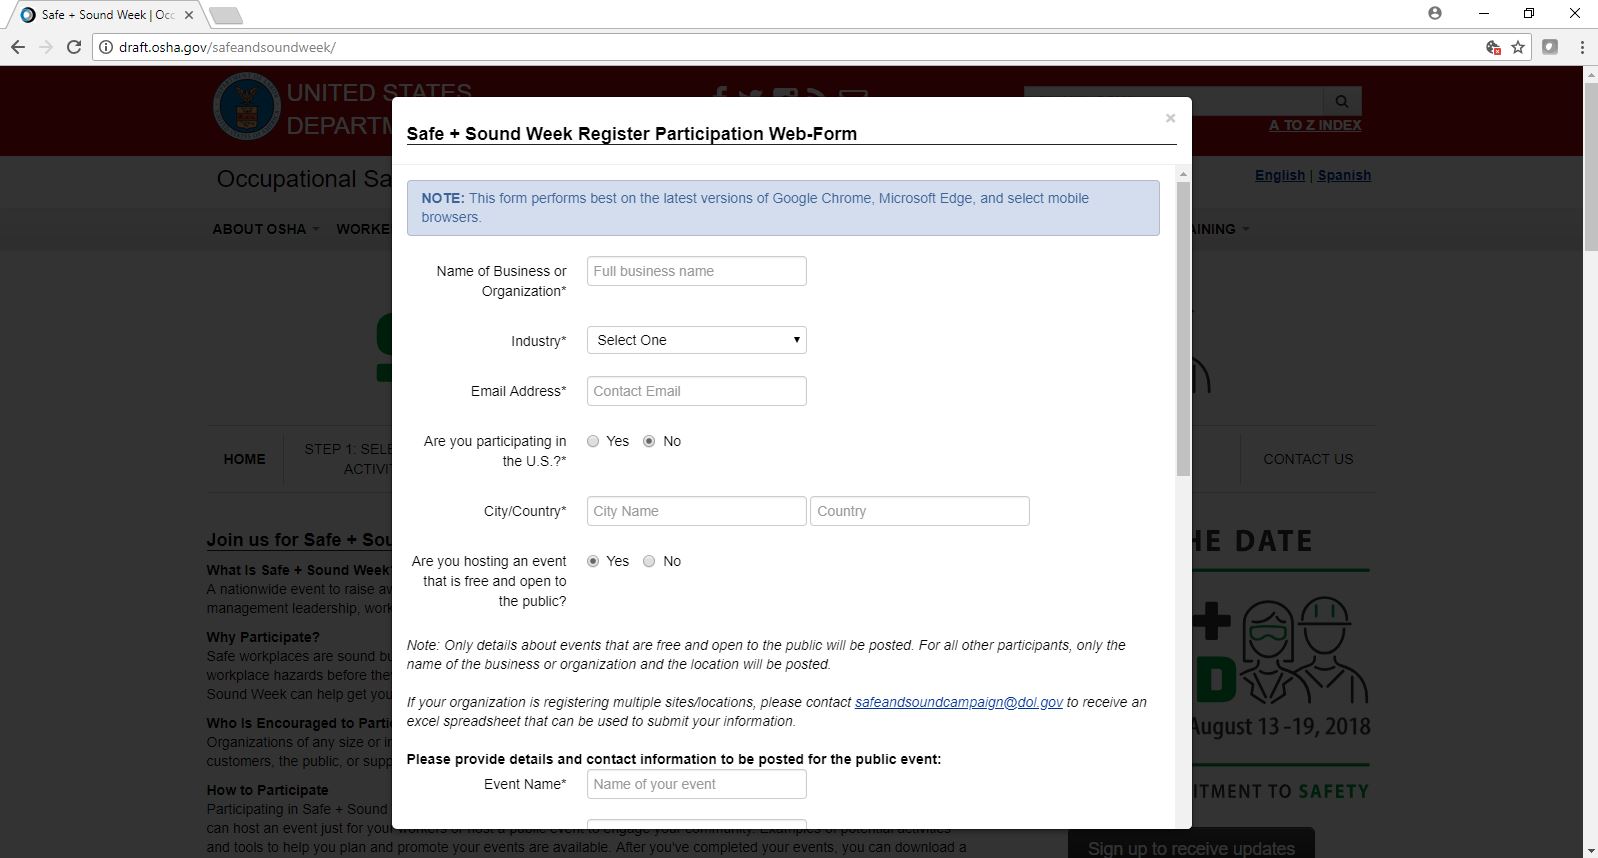This screenshot has width=1598, height=858.
Task: Close the registration web-form dialog
Action: click(x=1170, y=118)
